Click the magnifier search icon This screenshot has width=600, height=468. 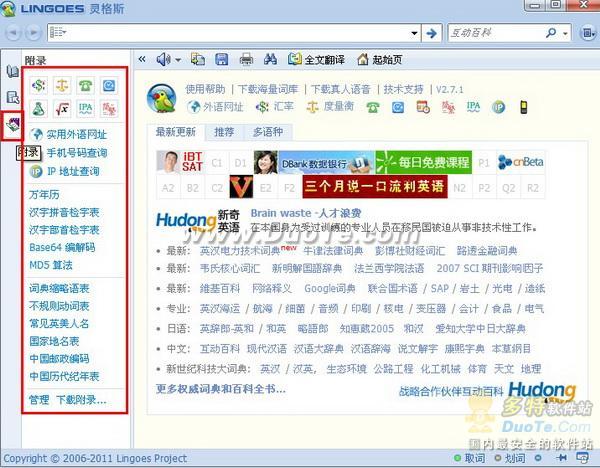(x=551, y=33)
